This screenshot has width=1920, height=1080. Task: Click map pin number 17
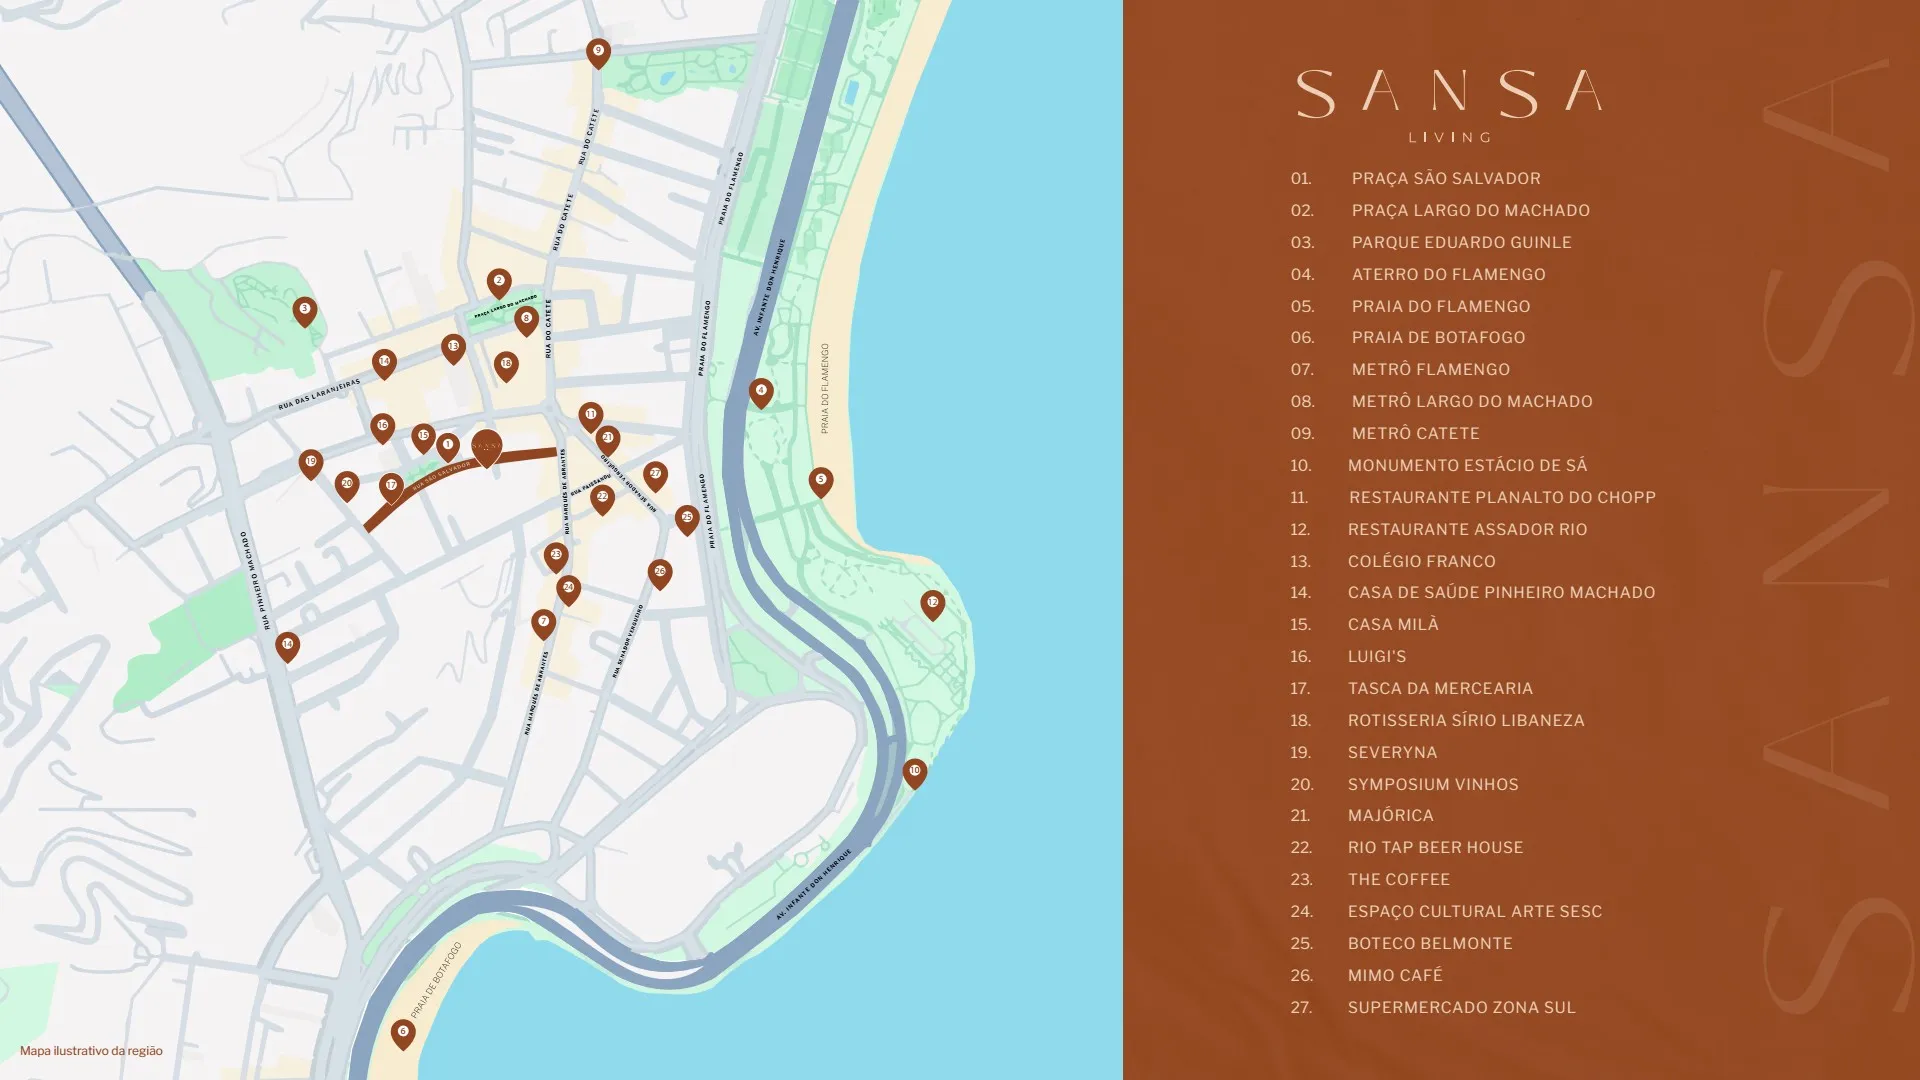coord(391,488)
